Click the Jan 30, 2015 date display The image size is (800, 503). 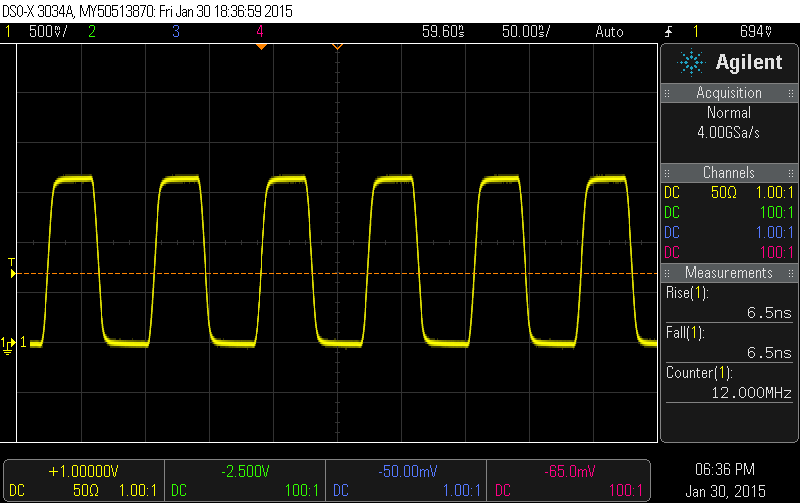pos(725,491)
